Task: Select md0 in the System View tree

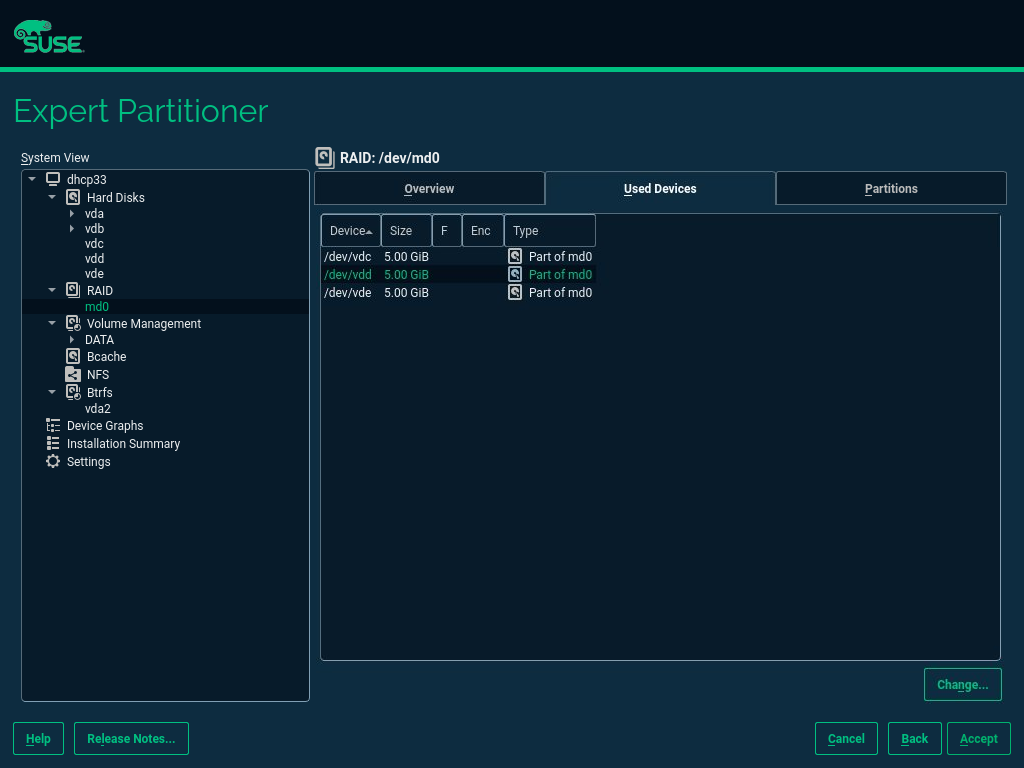Action: pyautogui.click(x=97, y=307)
